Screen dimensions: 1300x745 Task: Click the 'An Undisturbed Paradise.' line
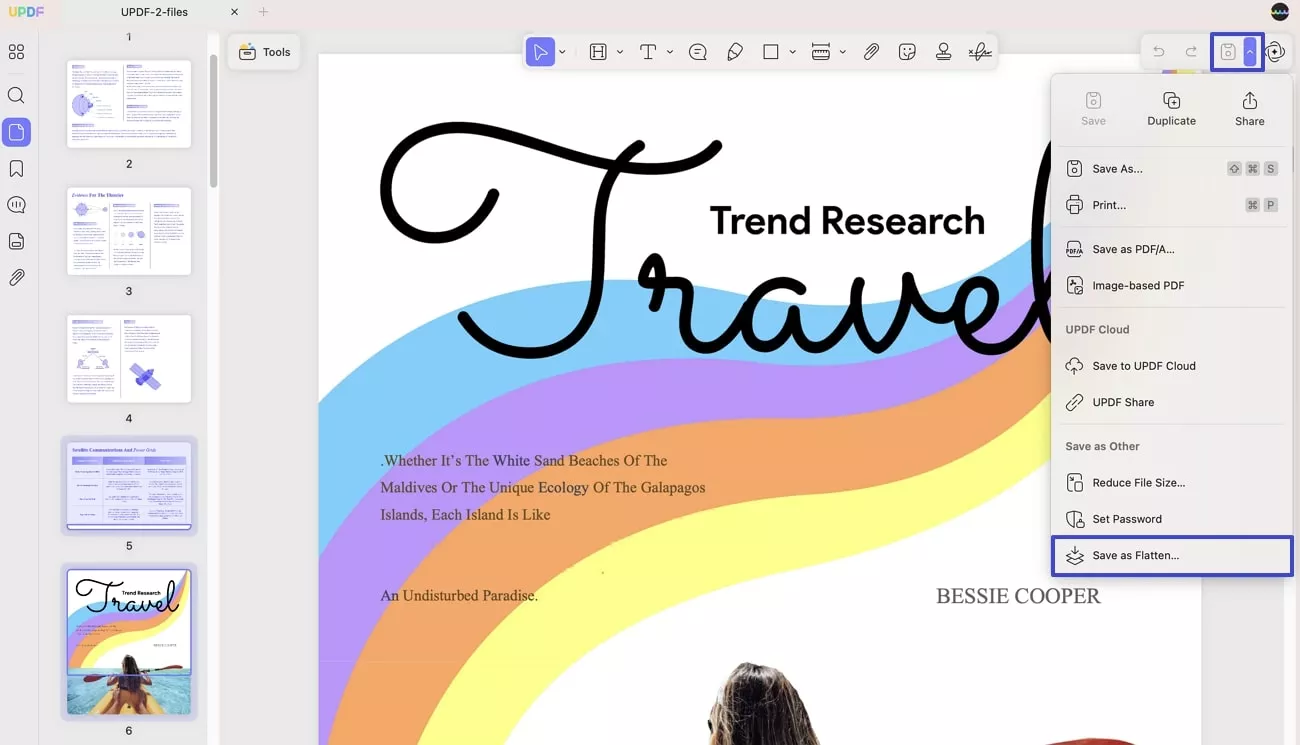[459, 596]
